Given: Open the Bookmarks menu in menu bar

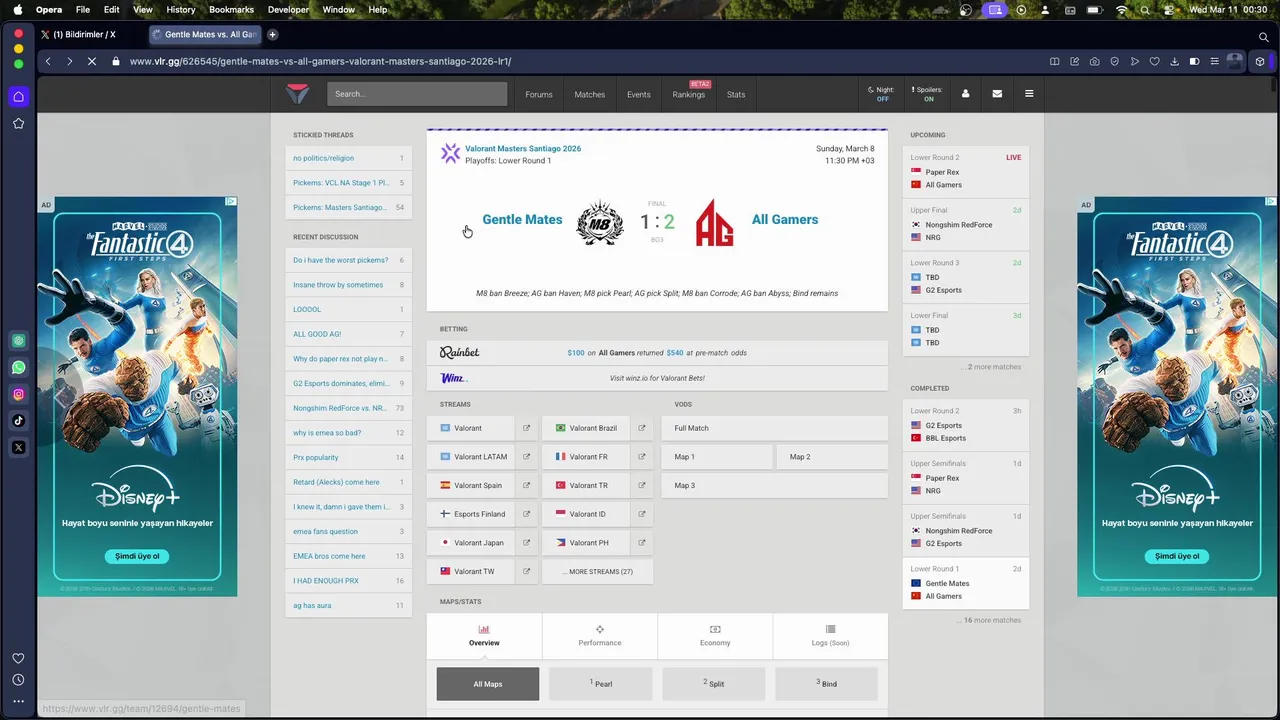Looking at the screenshot, I should (x=231, y=10).
